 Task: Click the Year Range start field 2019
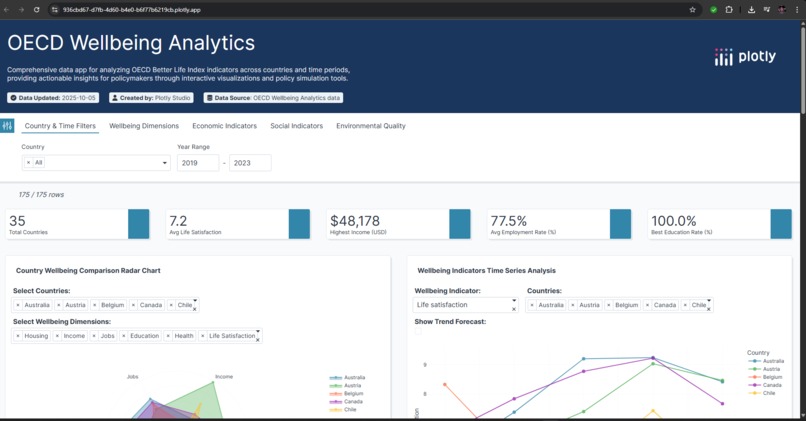198,163
